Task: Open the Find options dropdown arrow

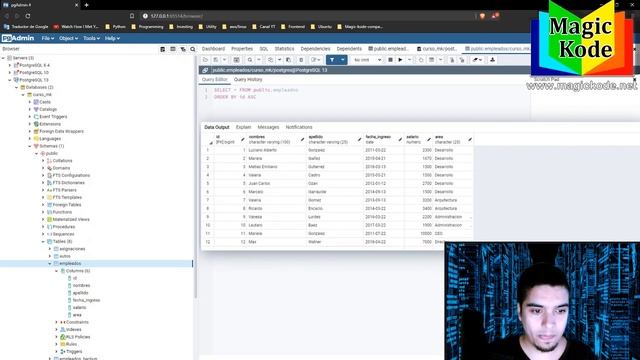Action: [259, 60]
